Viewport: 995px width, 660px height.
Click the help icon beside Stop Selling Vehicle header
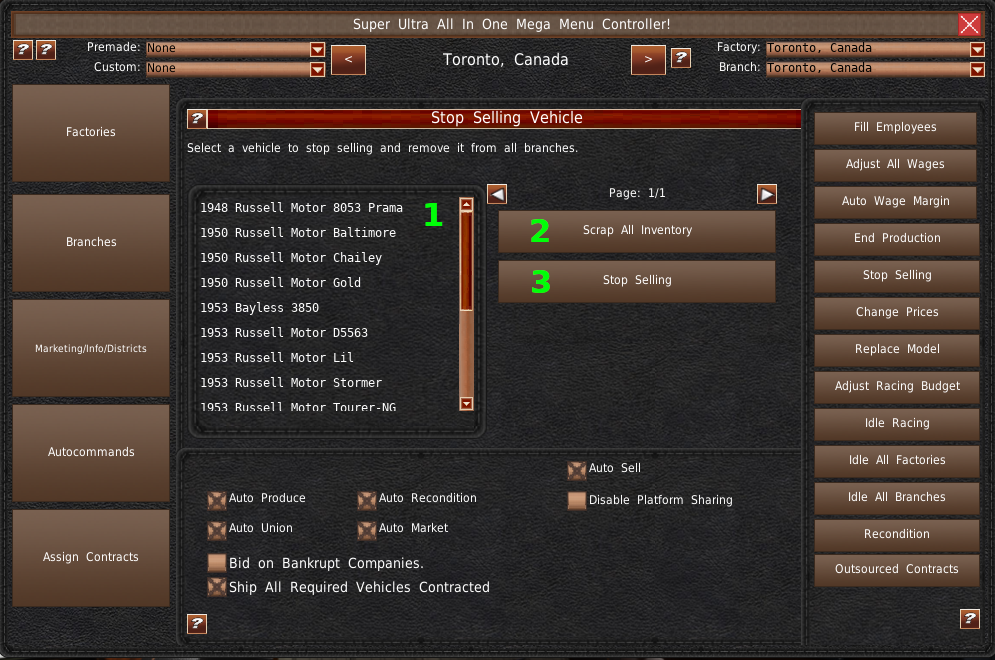(x=197, y=118)
